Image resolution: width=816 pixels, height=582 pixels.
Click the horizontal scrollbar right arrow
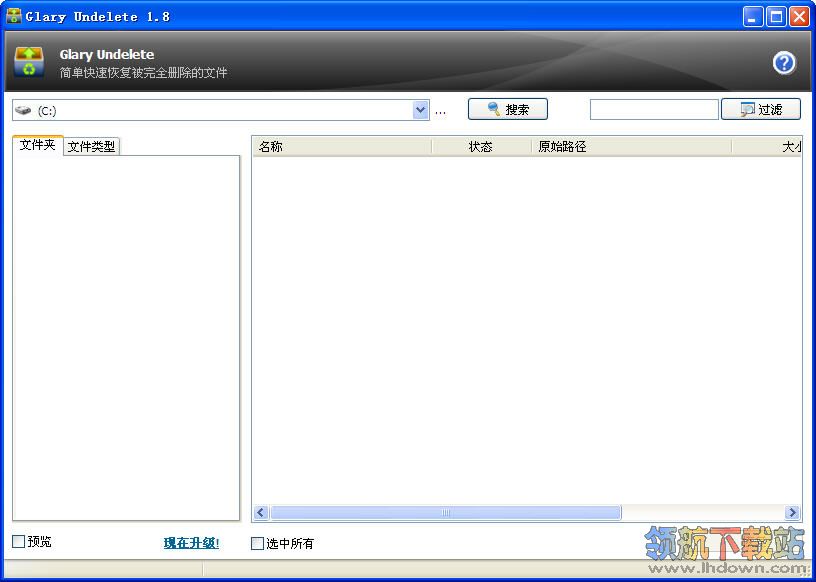pyautogui.click(x=792, y=513)
